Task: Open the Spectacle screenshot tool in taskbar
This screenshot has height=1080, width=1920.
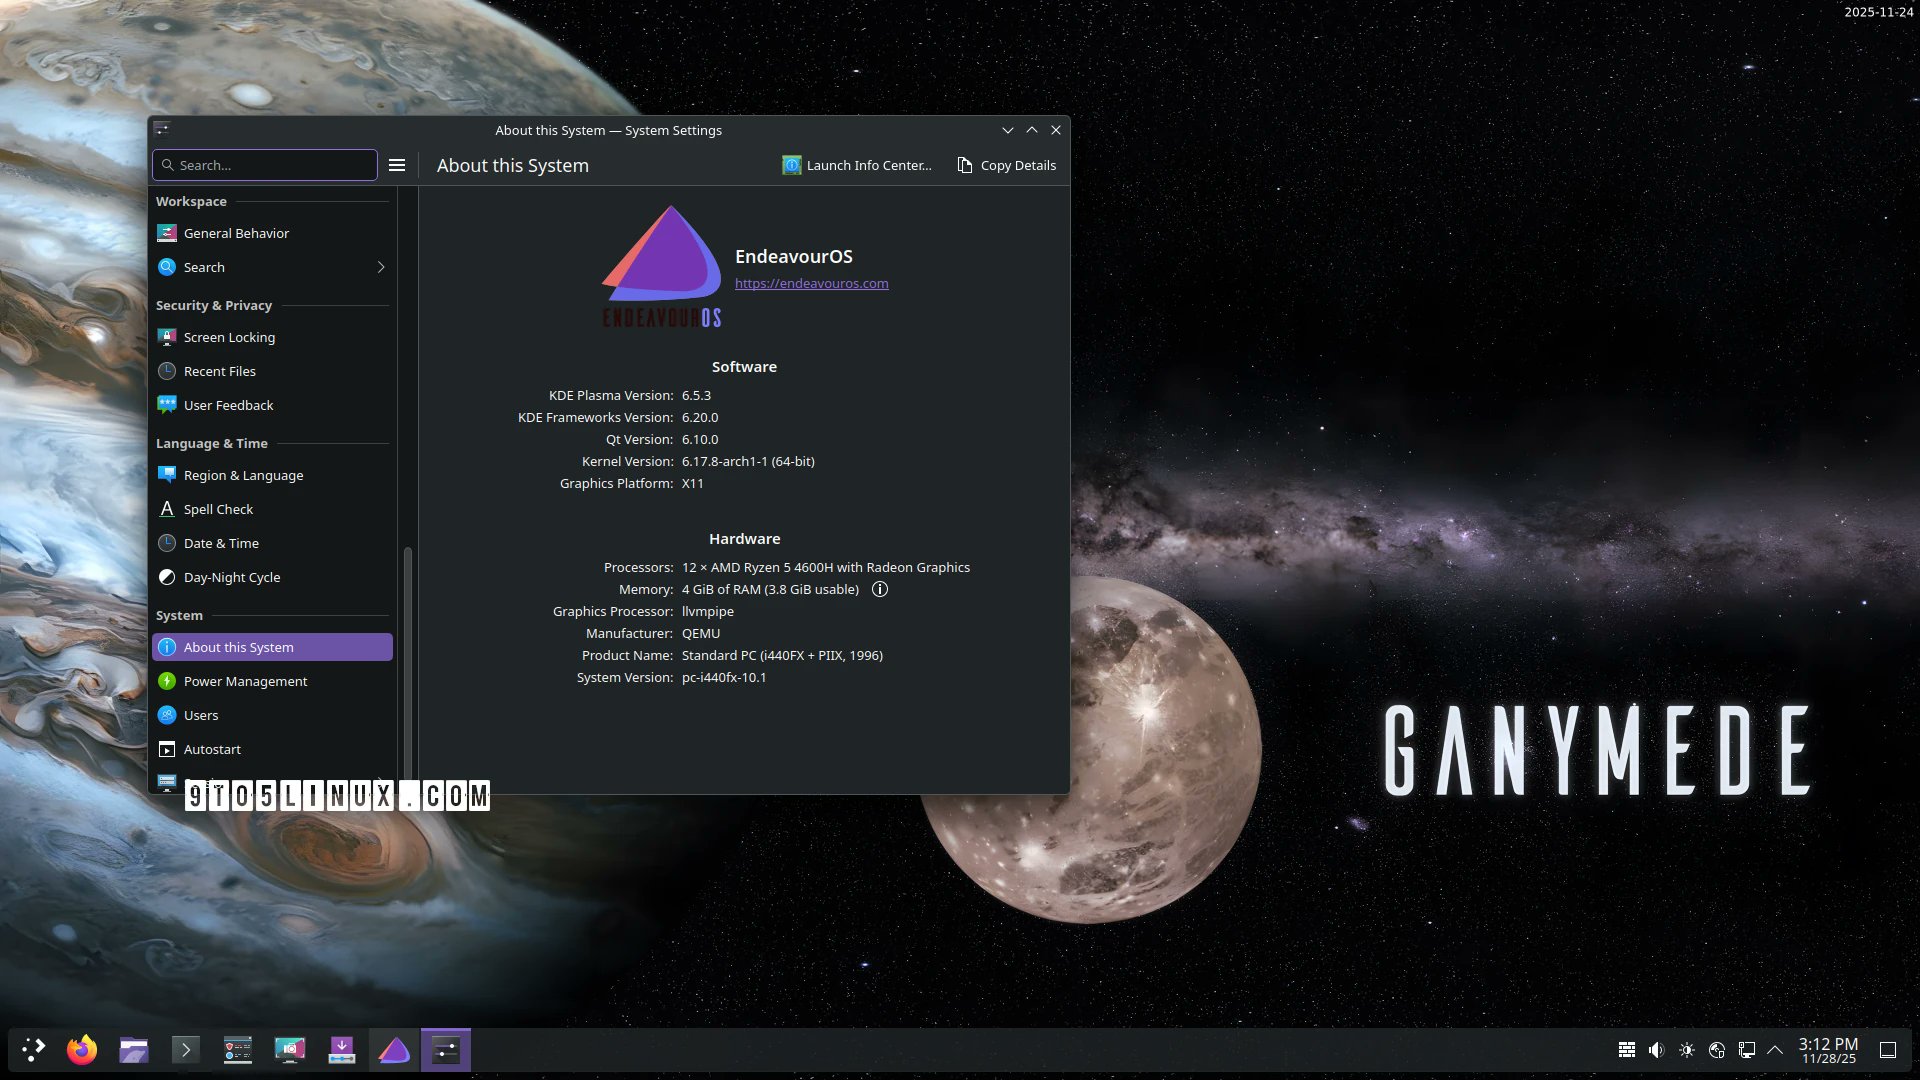Action: (x=290, y=1049)
